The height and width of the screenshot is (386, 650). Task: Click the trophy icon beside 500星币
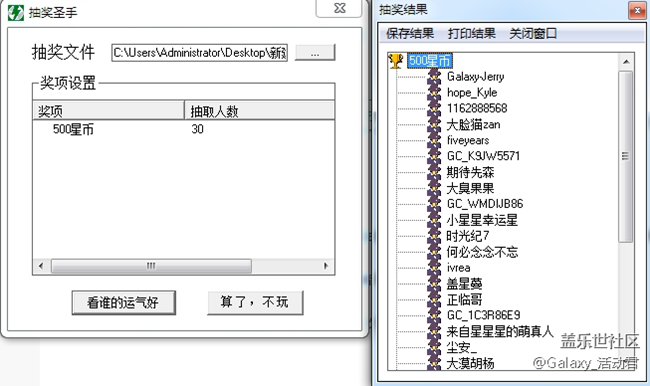coord(396,61)
